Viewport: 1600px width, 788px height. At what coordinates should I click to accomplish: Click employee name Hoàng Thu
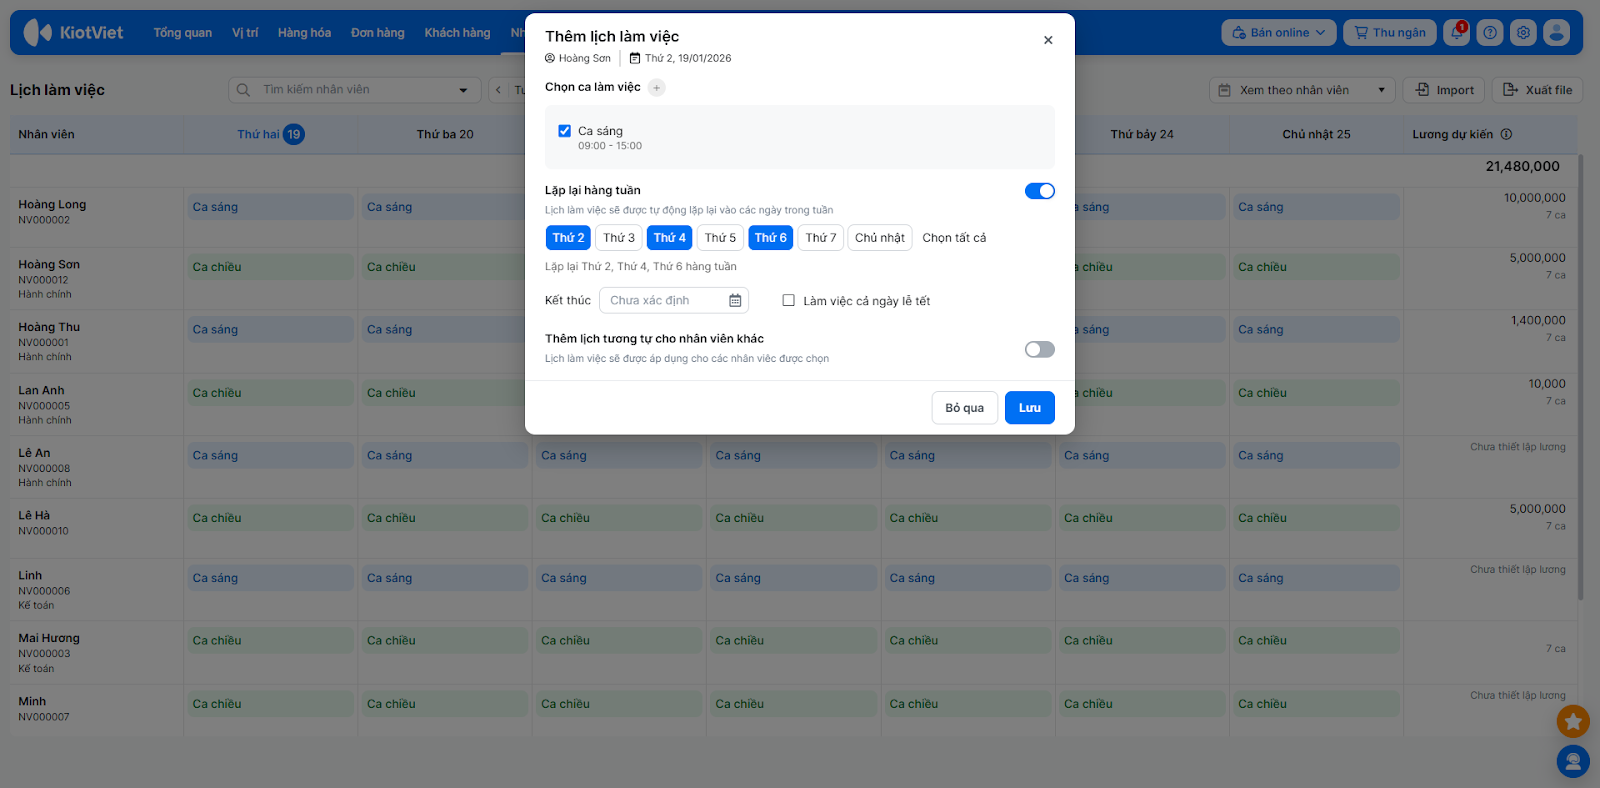49,327
